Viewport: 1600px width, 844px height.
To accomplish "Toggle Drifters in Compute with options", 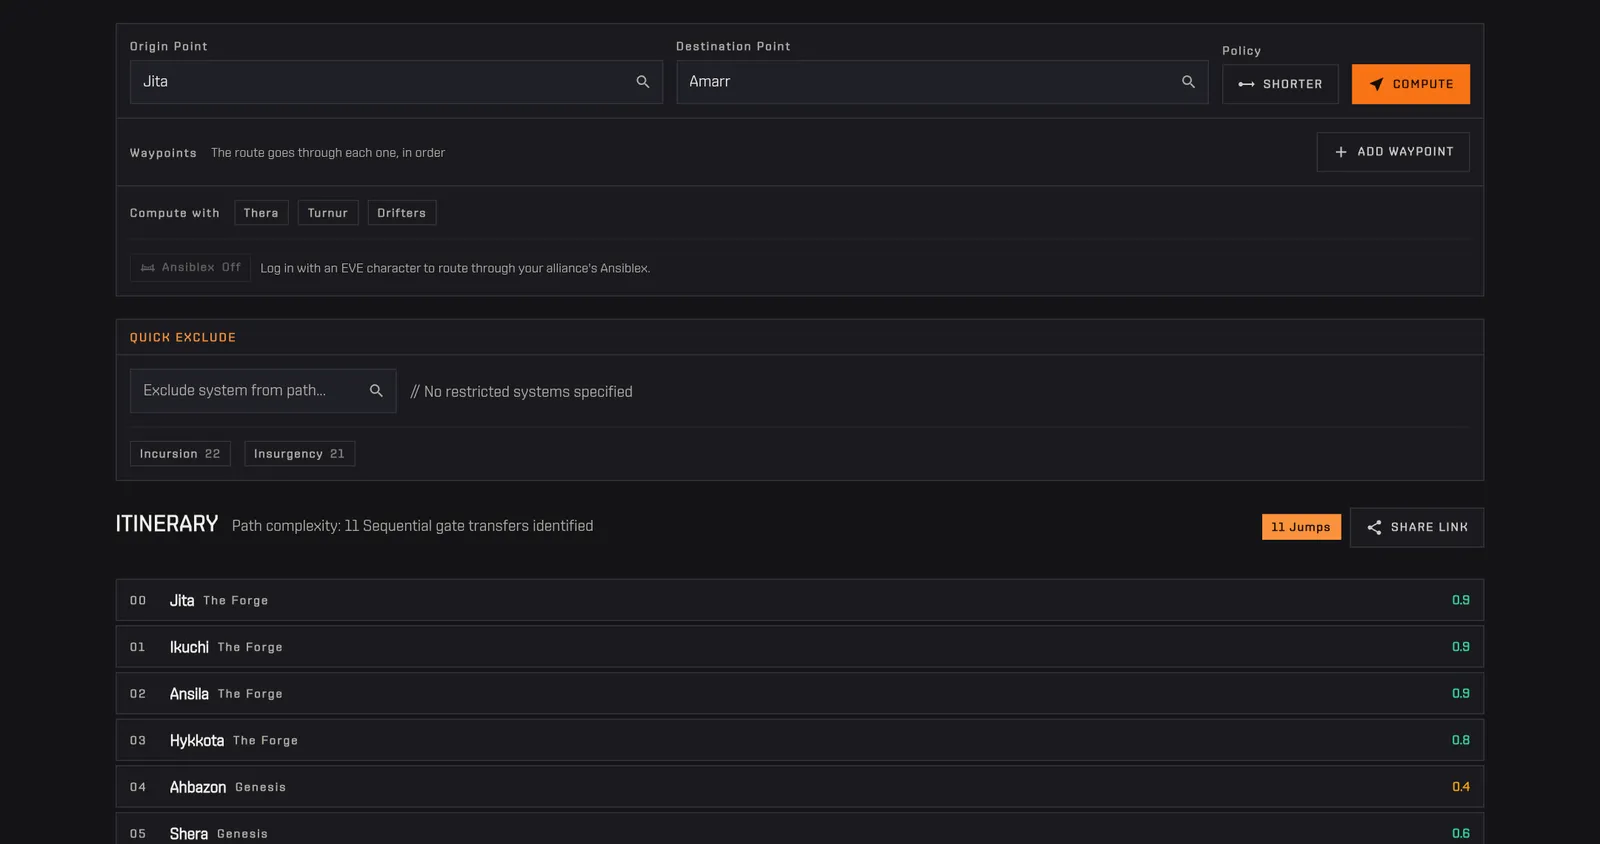I will [402, 213].
